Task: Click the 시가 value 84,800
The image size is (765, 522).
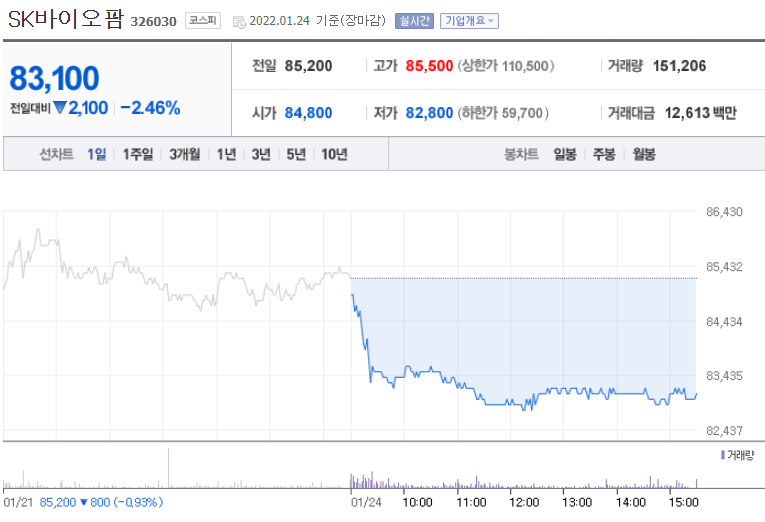Action: click(308, 113)
